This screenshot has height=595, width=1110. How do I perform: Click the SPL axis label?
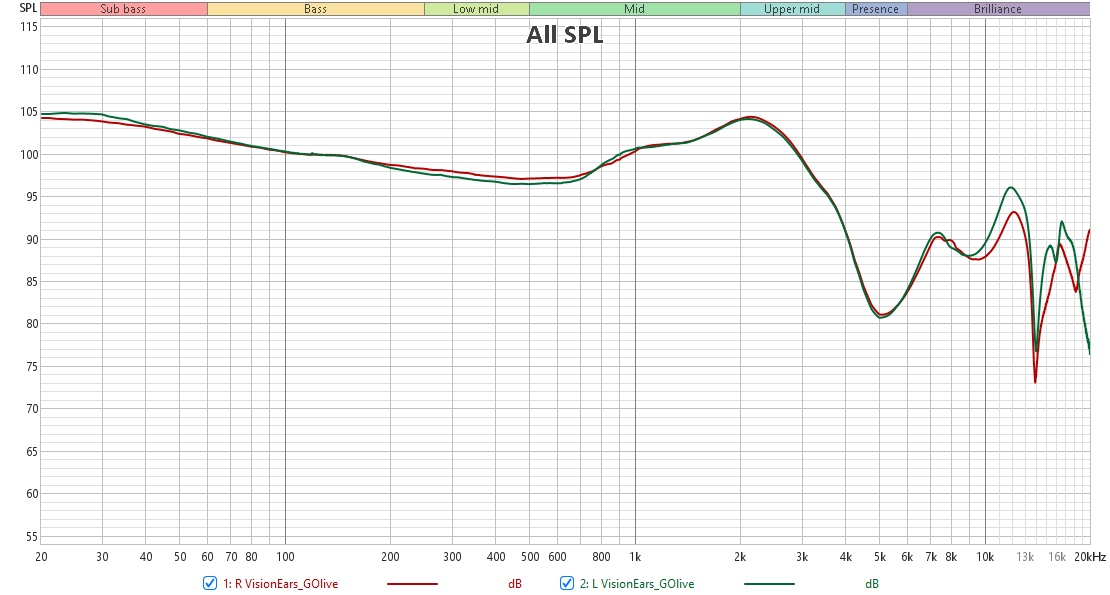[28, 8]
